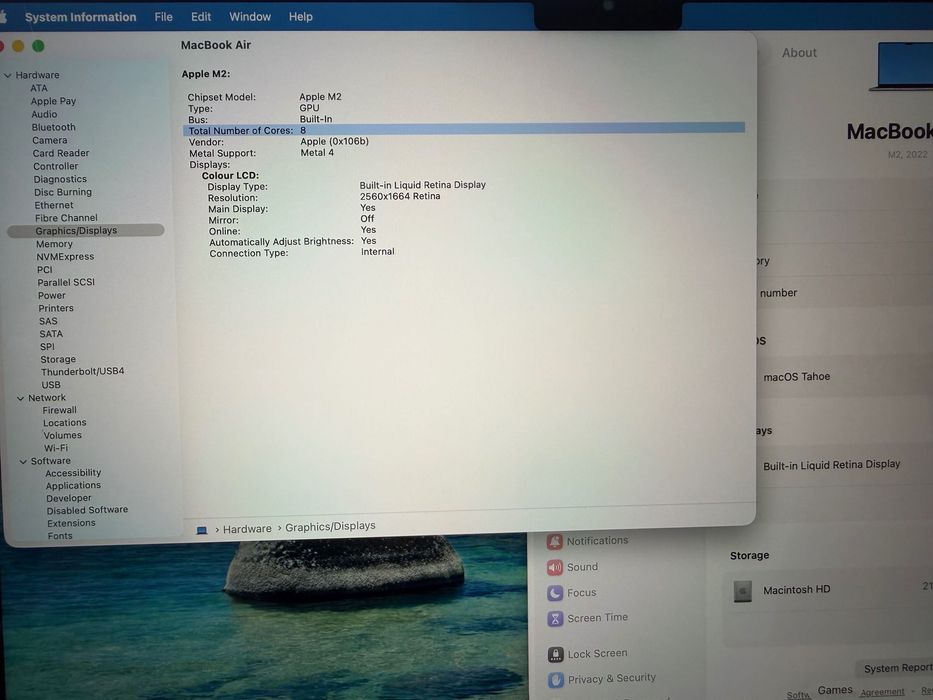Open the Edit menu

(201, 17)
